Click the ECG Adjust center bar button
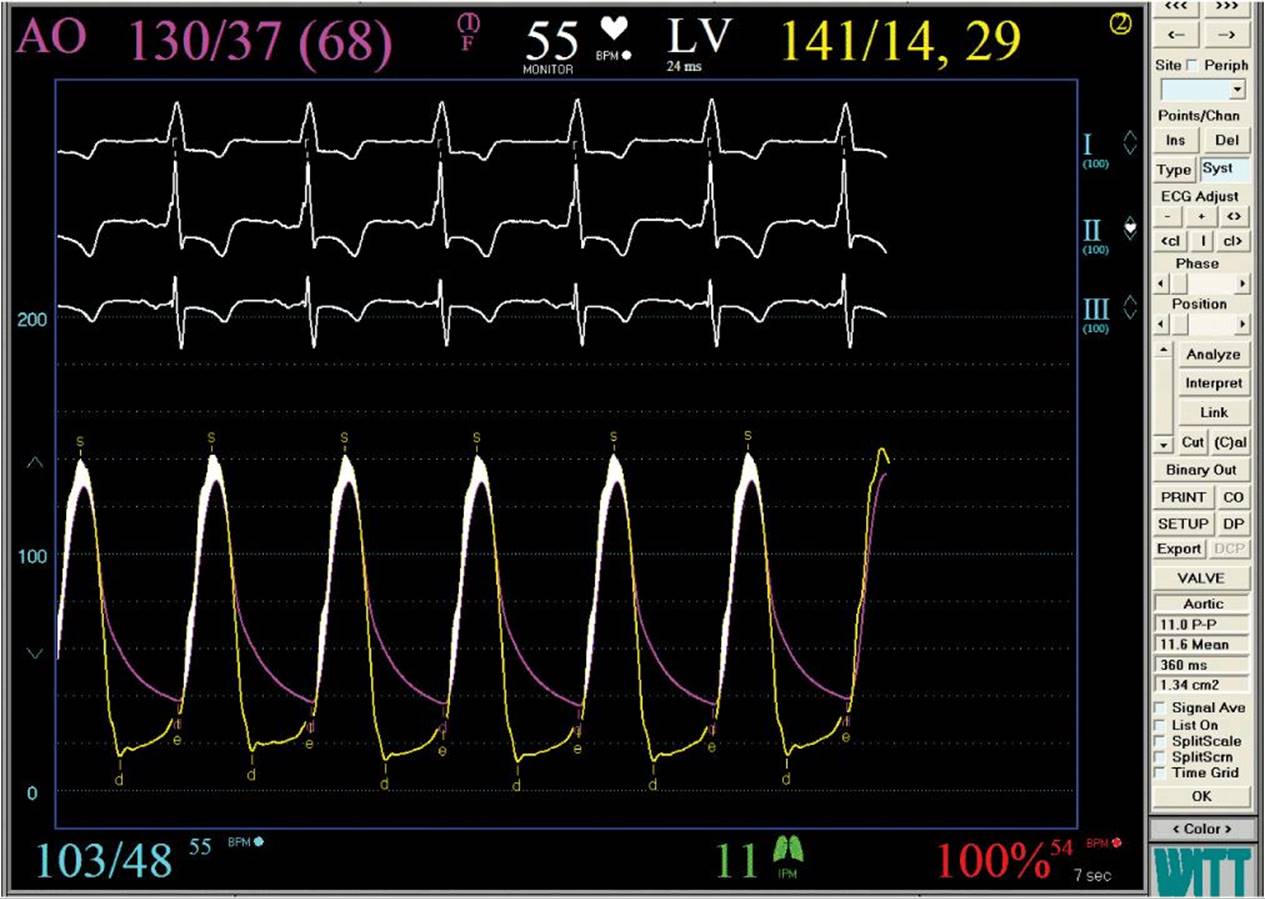The width and height of the screenshot is (1265, 899). click(x=1201, y=241)
